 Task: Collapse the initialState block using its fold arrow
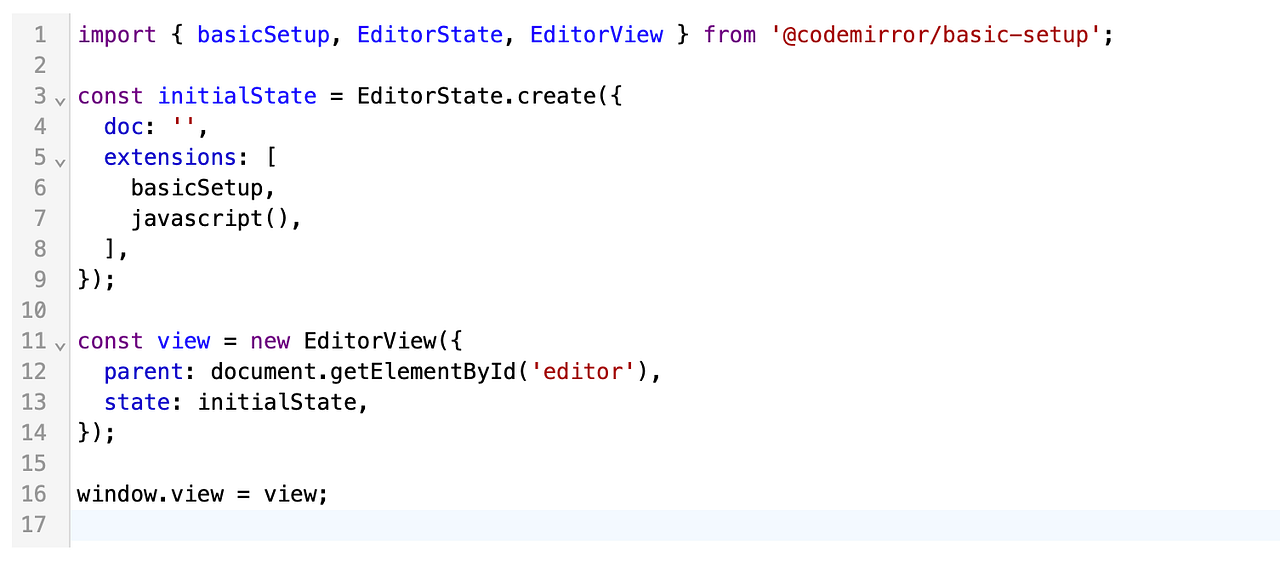pos(59,101)
